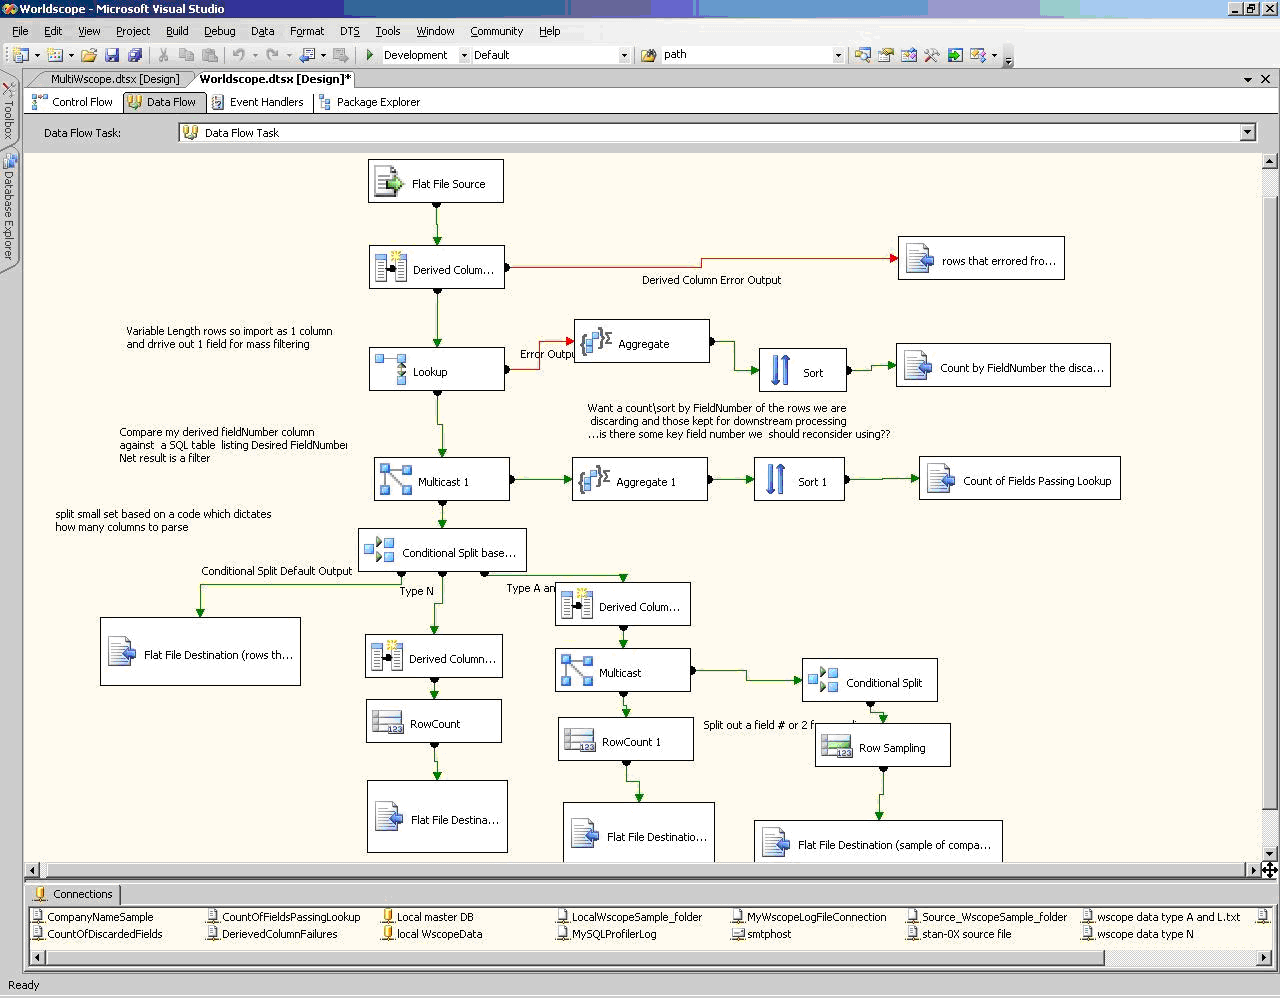The height and width of the screenshot is (998, 1280).
Task: Open the Event Handlers tab
Action: (258, 102)
